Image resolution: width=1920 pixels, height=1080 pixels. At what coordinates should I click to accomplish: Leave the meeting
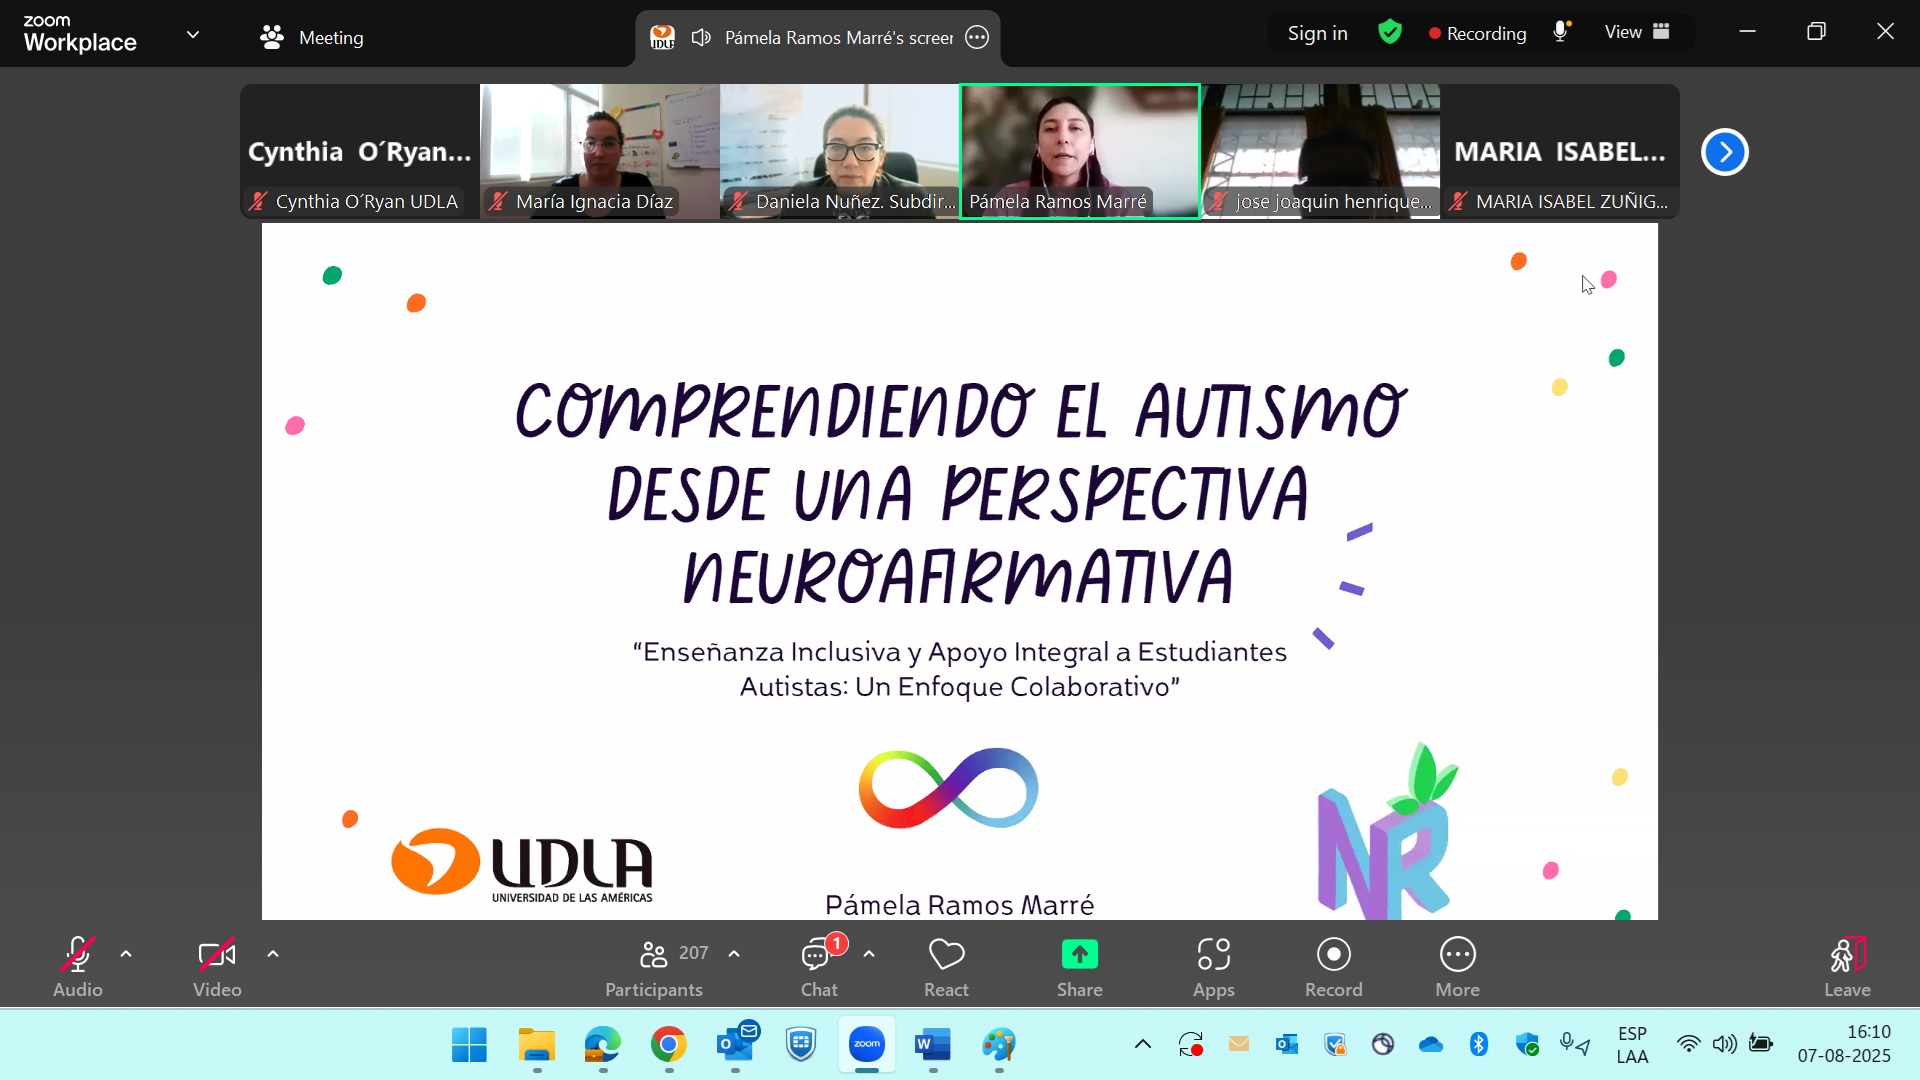[1847, 966]
